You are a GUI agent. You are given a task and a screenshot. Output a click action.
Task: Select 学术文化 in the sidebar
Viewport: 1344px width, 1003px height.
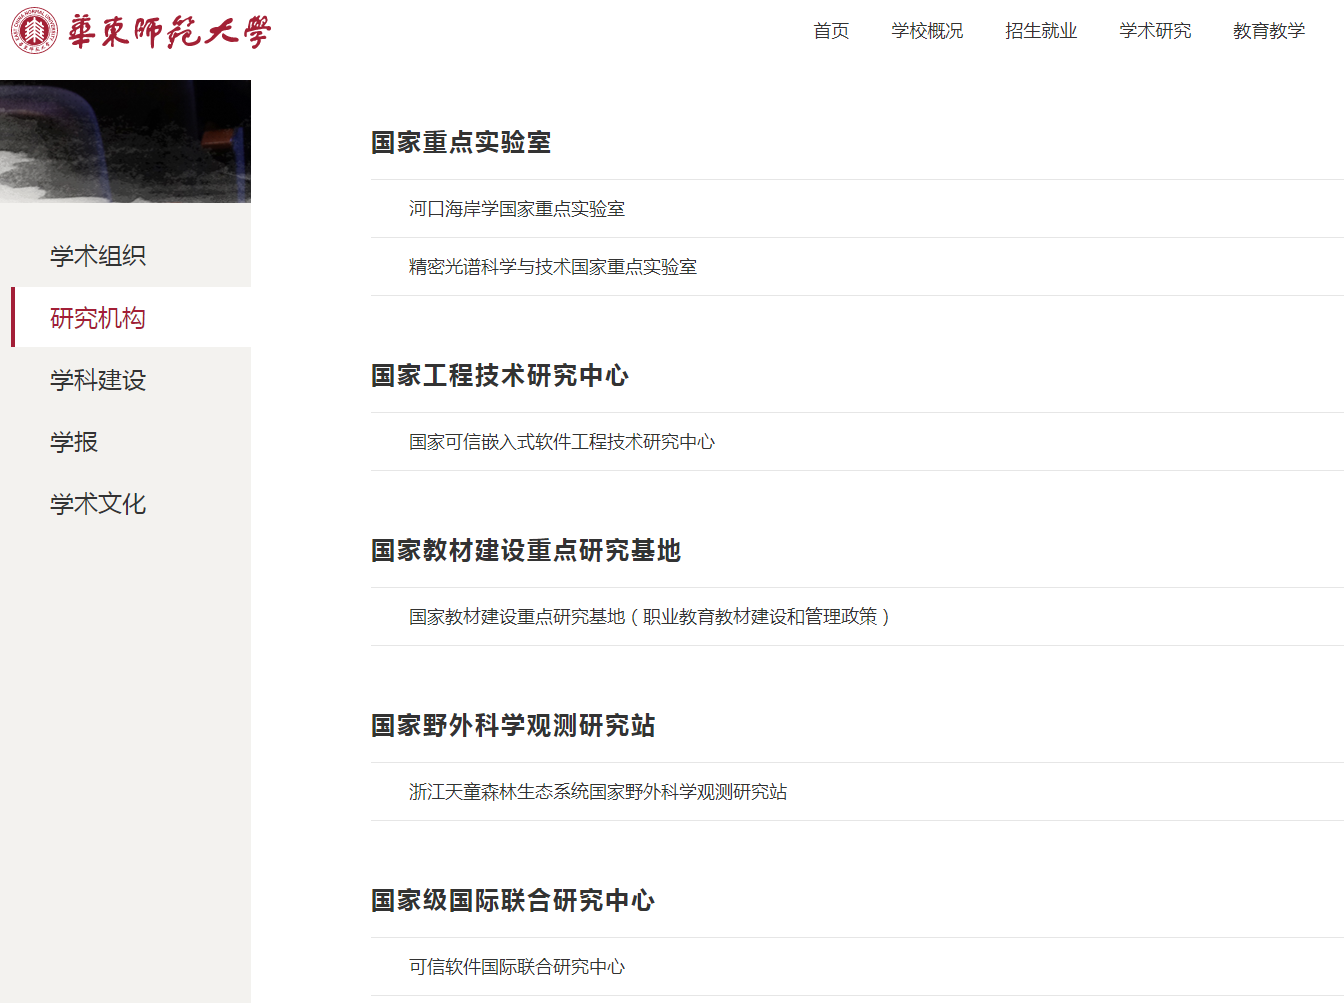[96, 504]
